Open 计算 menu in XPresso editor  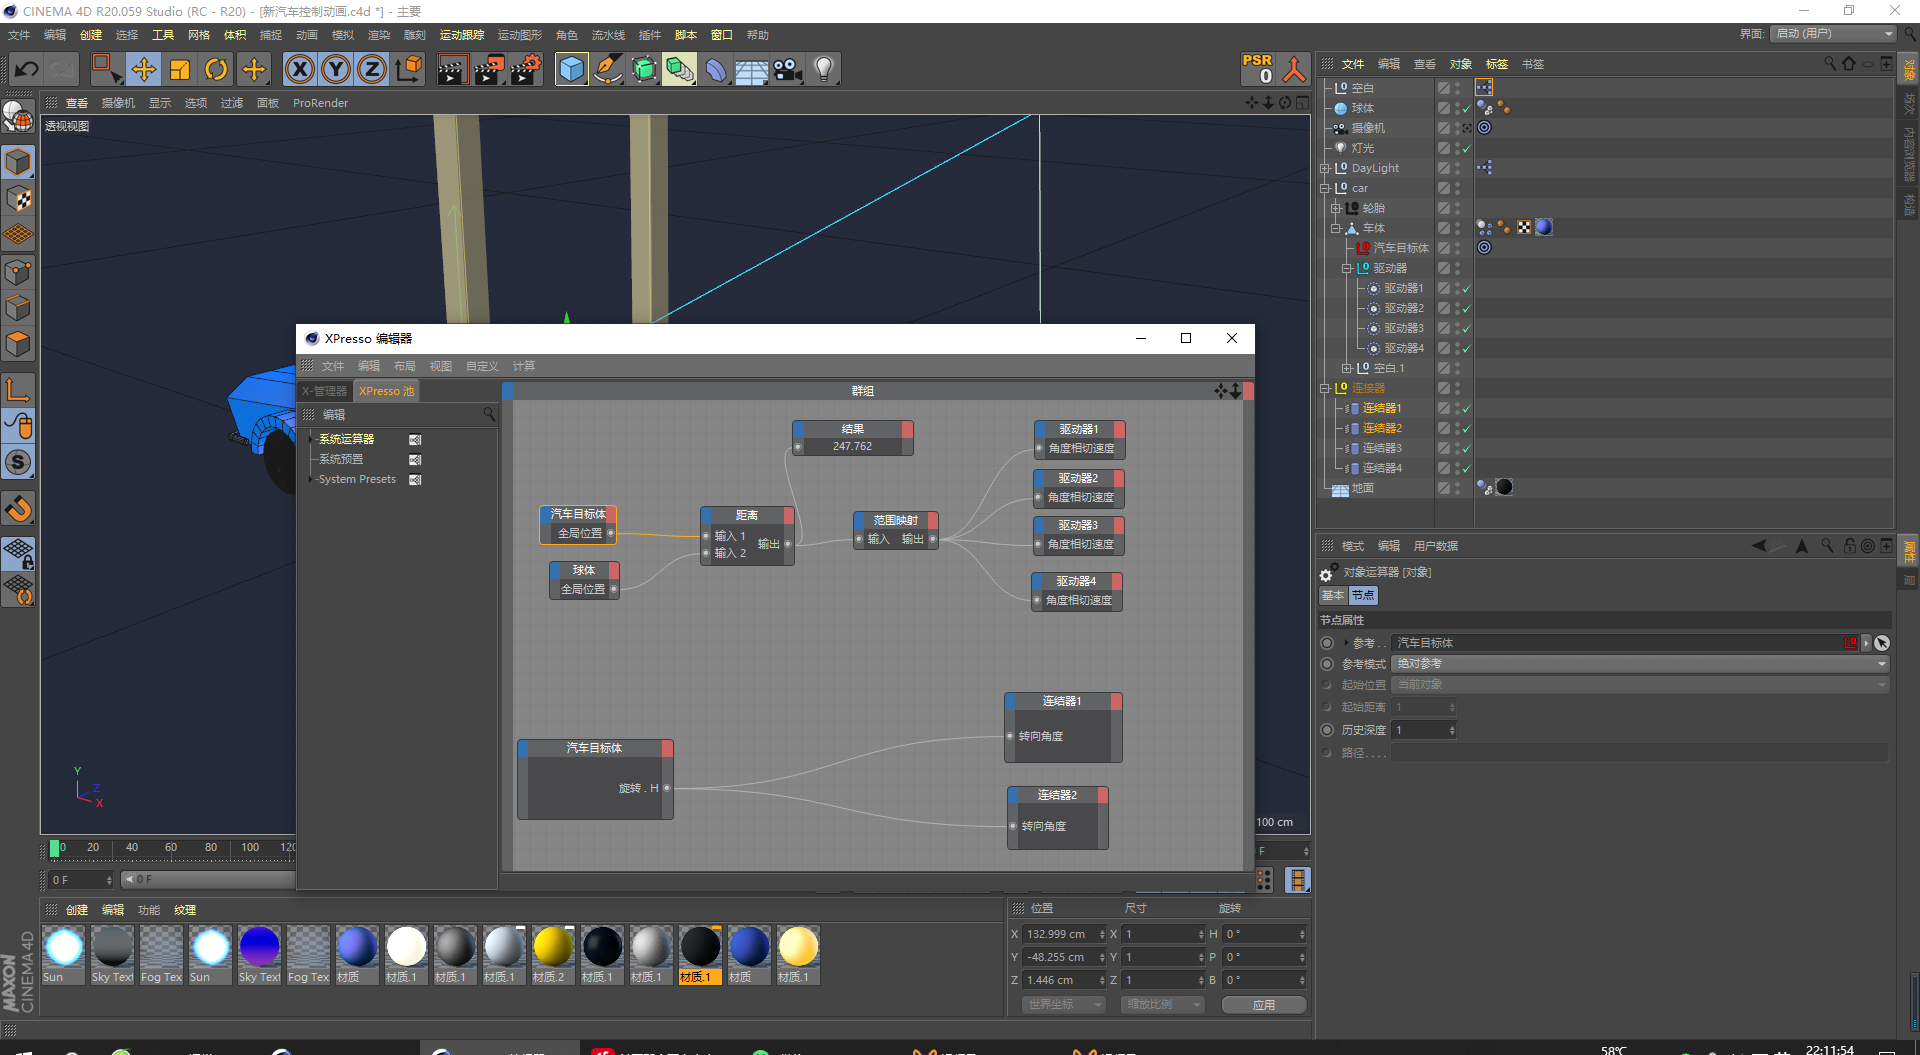(x=523, y=366)
